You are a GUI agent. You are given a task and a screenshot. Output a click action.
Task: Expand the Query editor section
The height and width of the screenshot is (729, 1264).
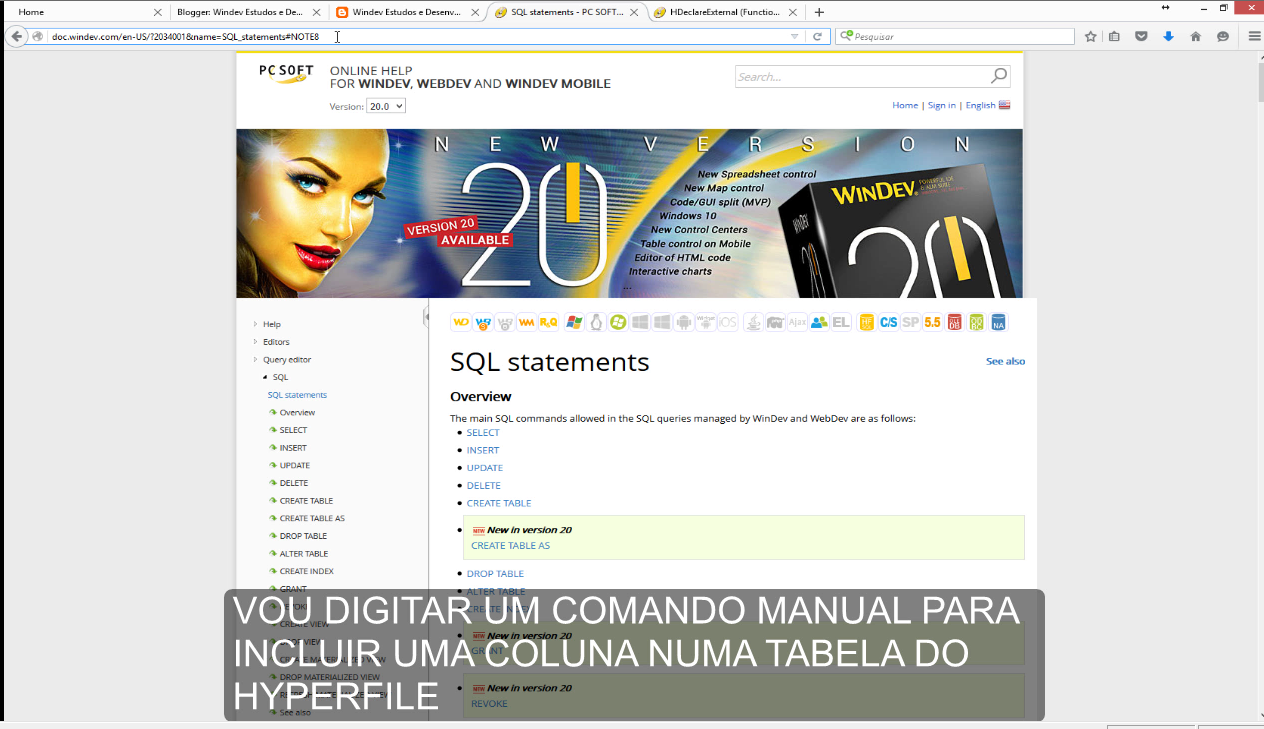(258, 359)
